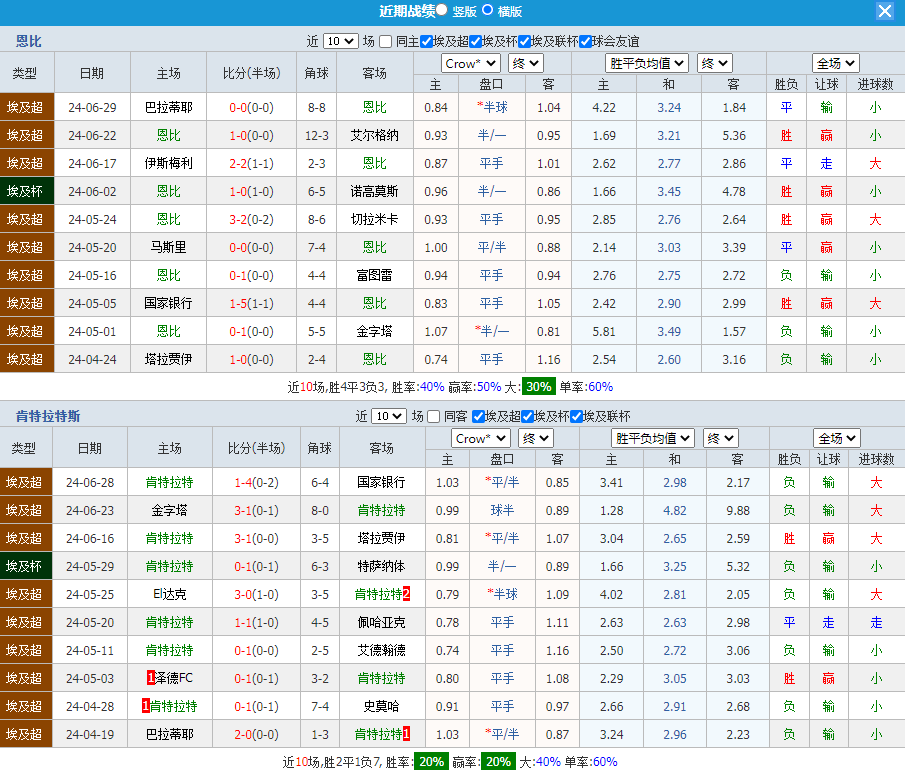Click the green 埃及杯 badge dated 24-06-02
The image size is (905, 771).
point(25,191)
